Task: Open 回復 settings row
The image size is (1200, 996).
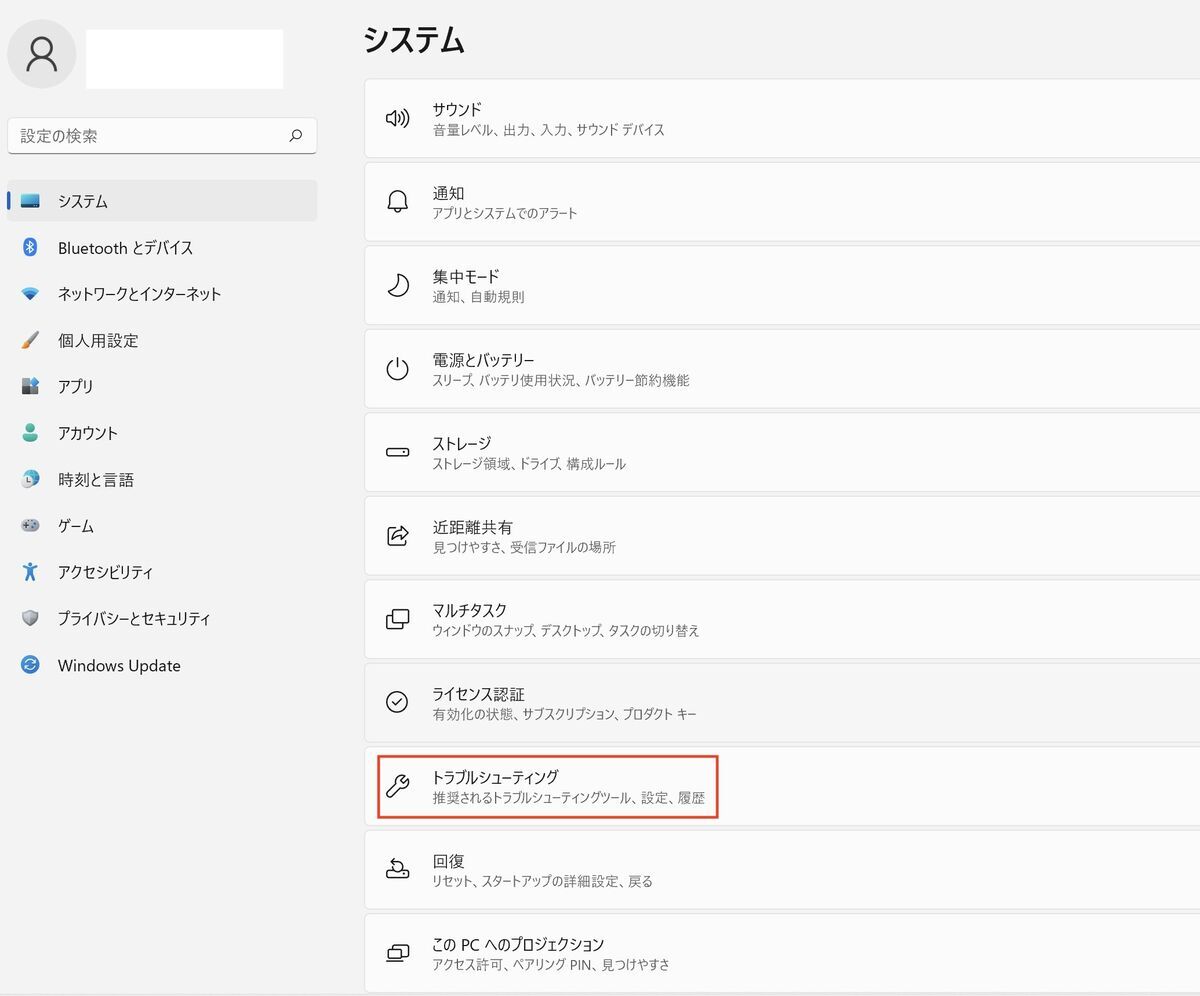Action: tap(782, 869)
